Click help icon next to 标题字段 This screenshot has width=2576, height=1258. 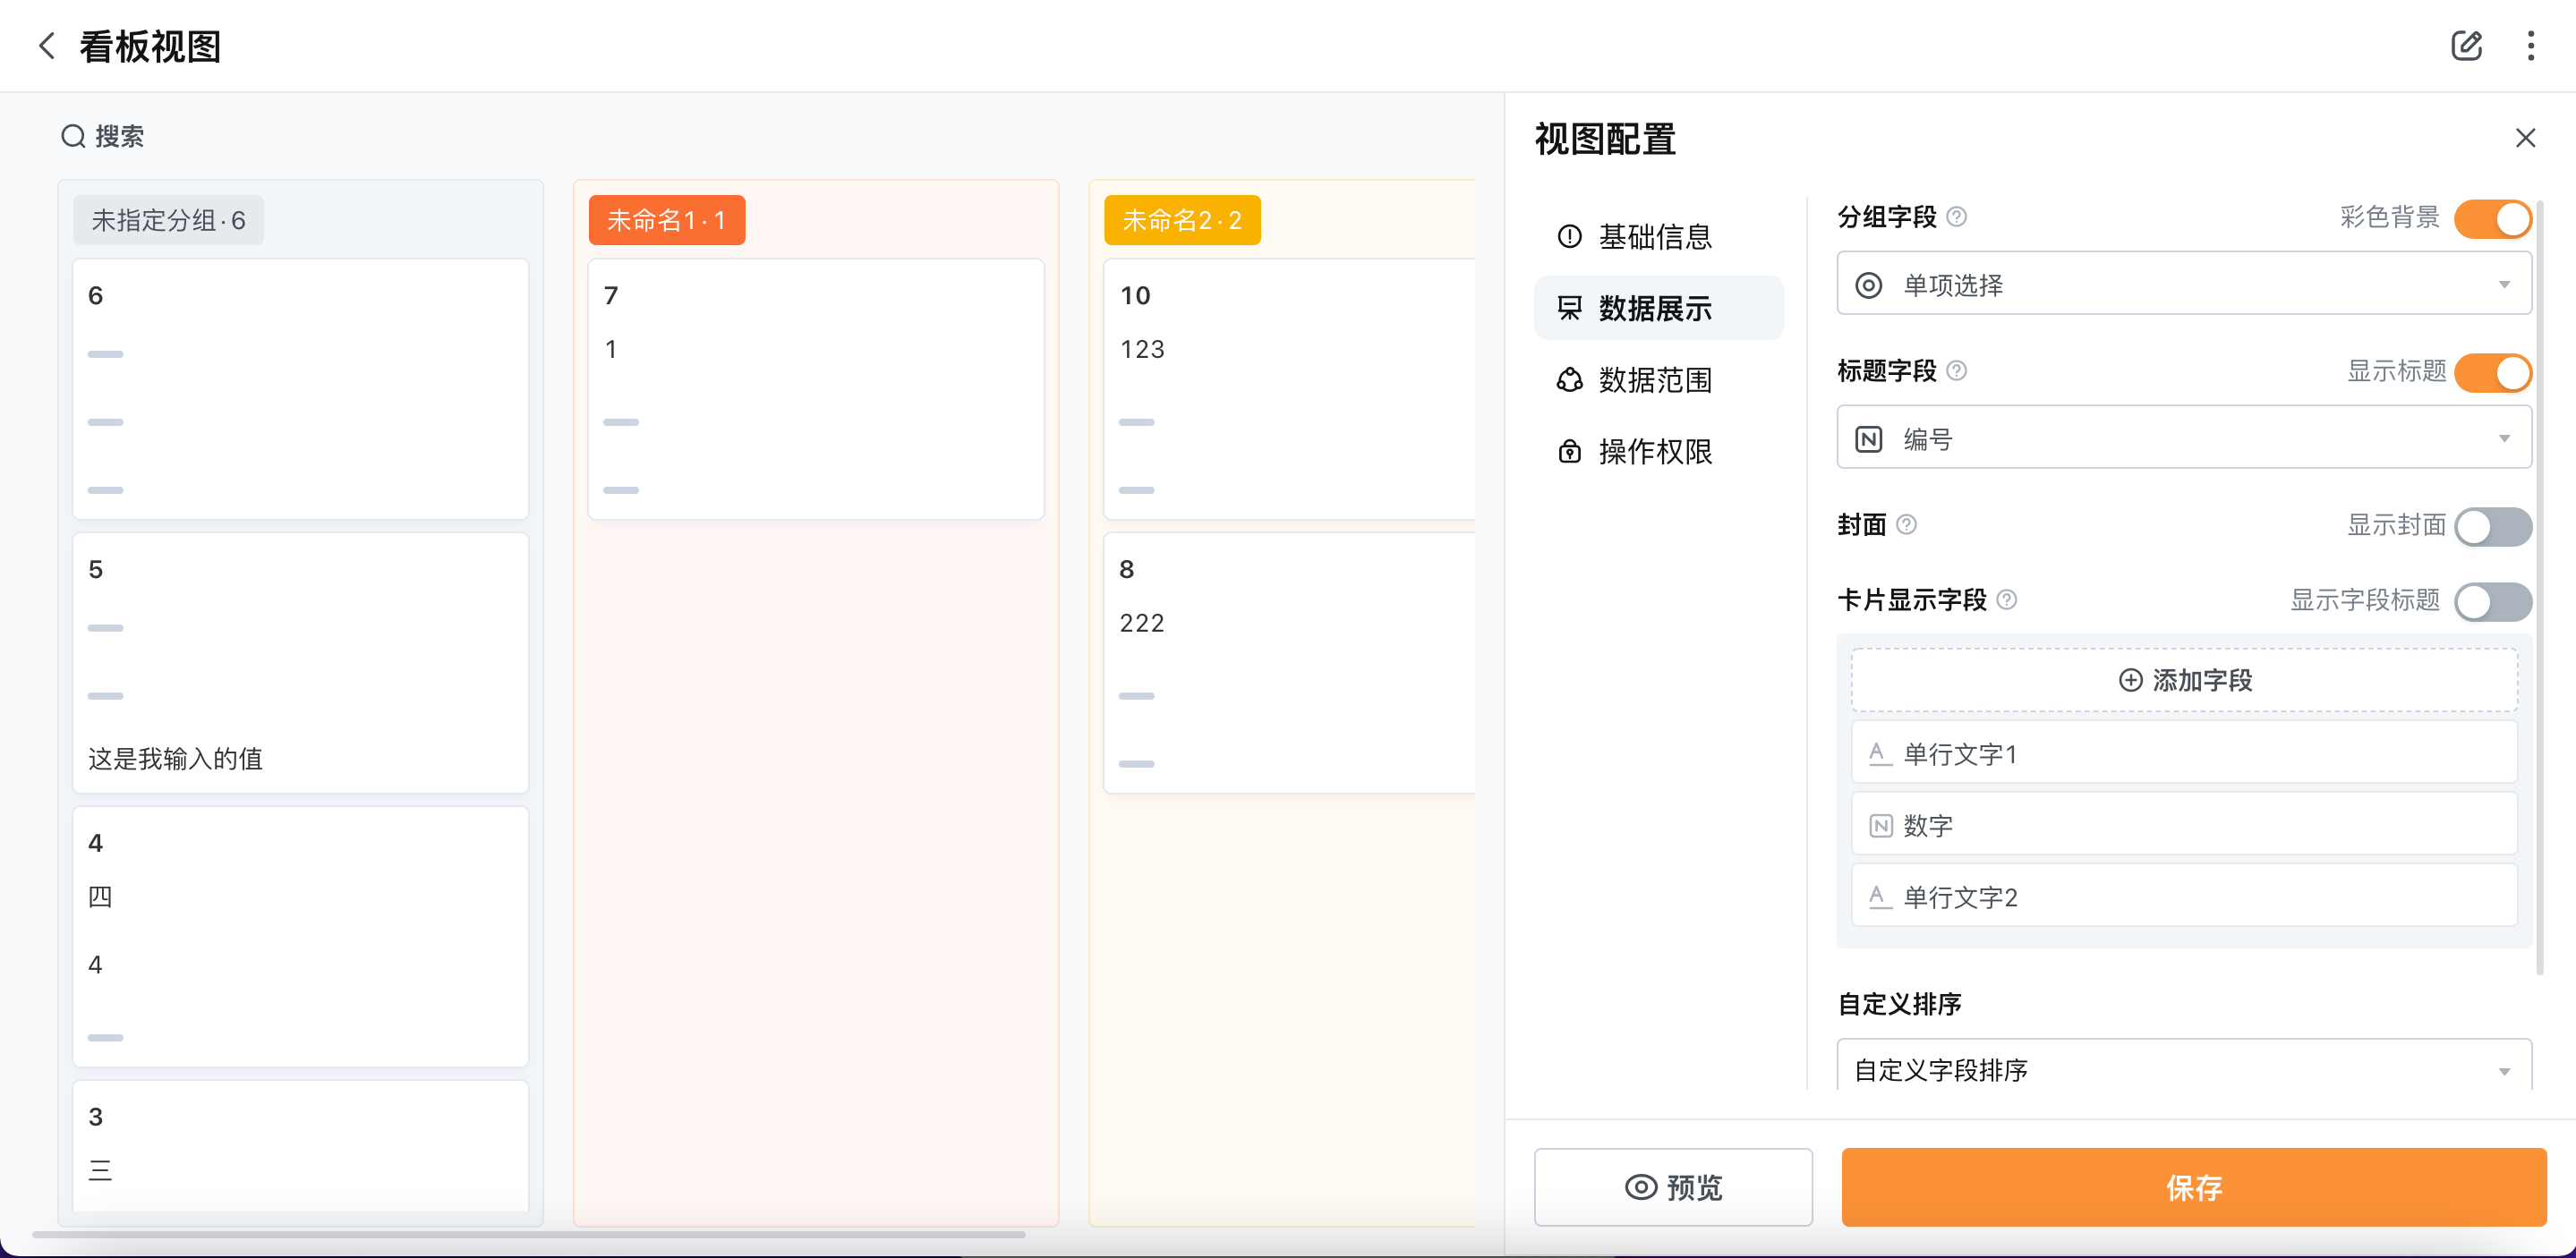tap(1957, 371)
